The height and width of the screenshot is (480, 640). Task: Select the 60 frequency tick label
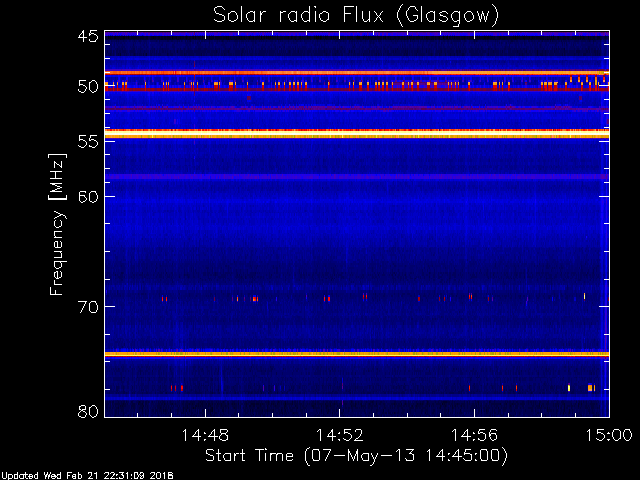click(x=88, y=197)
